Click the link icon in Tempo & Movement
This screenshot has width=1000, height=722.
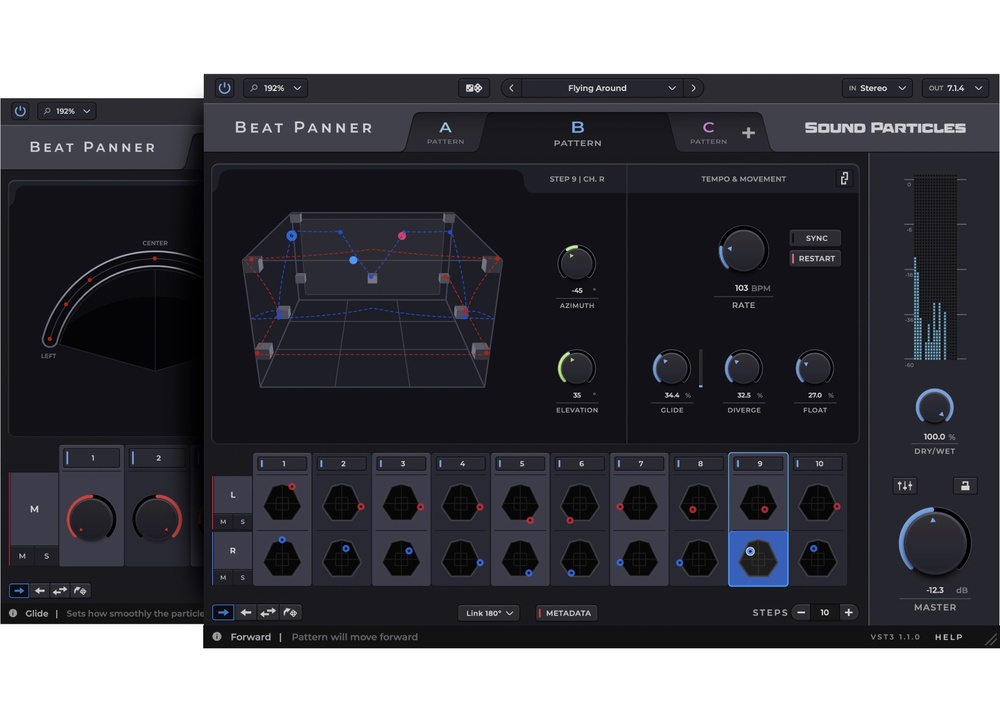tap(844, 179)
